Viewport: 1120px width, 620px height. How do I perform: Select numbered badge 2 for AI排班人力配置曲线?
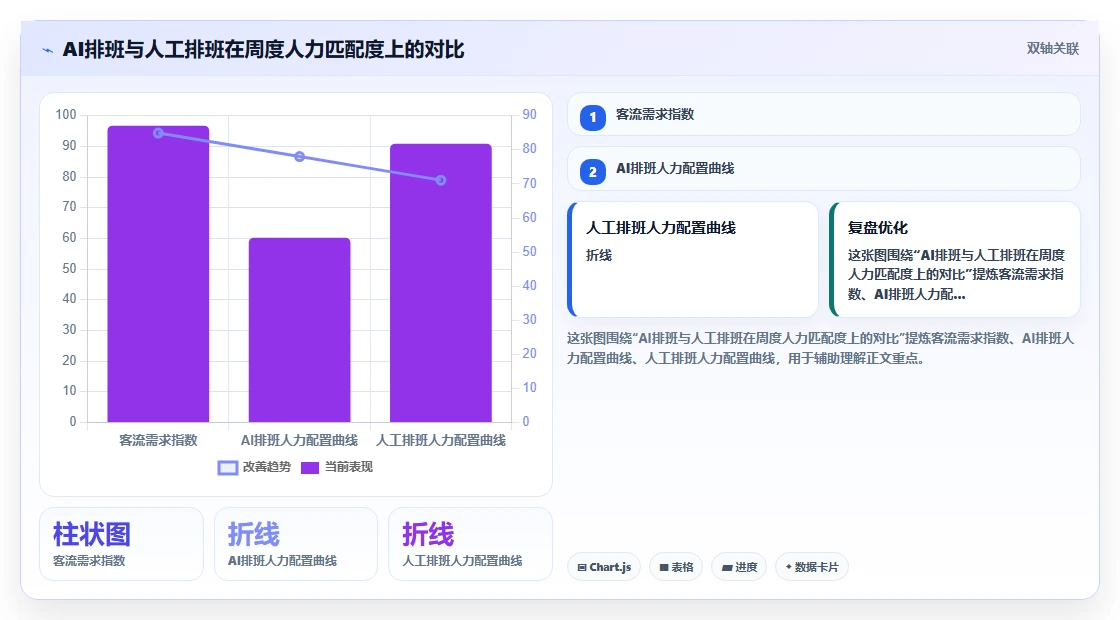coord(592,171)
